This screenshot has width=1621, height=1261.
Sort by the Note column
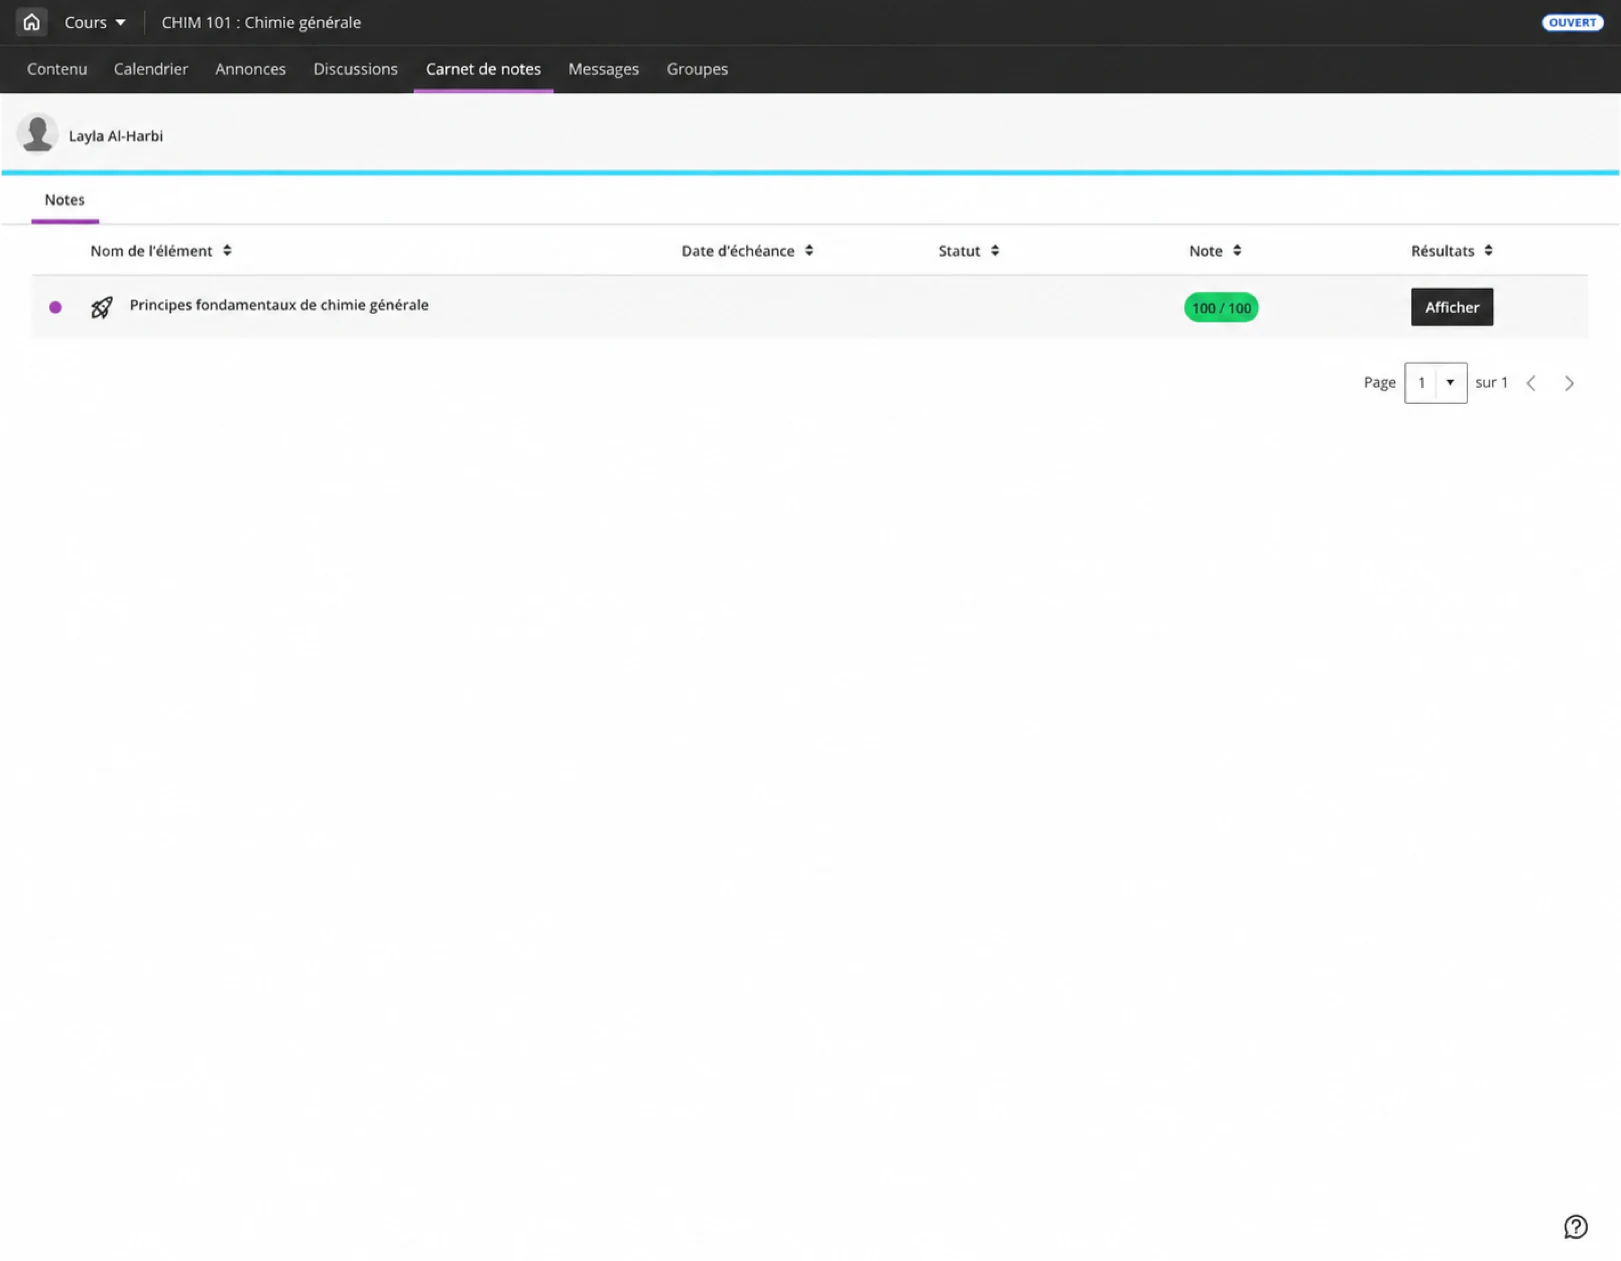[1215, 251]
